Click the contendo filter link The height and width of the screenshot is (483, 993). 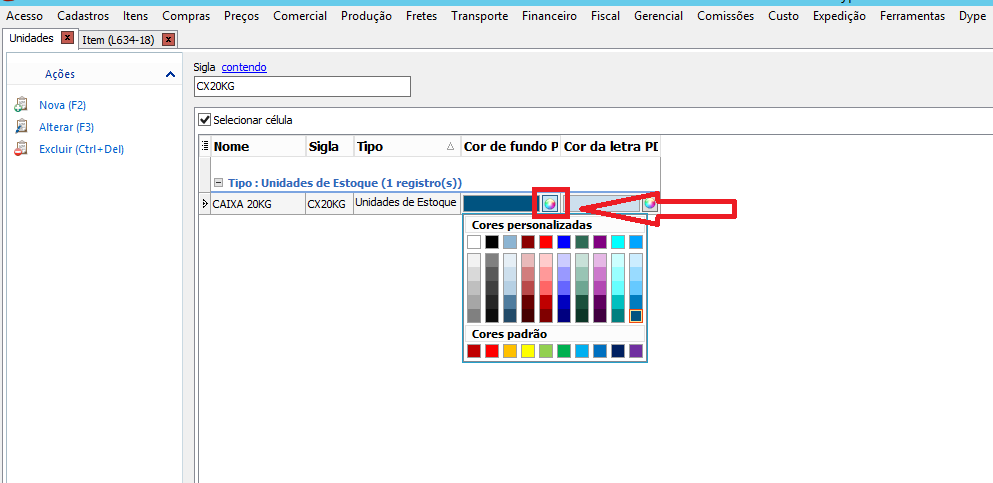click(x=244, y=66)
